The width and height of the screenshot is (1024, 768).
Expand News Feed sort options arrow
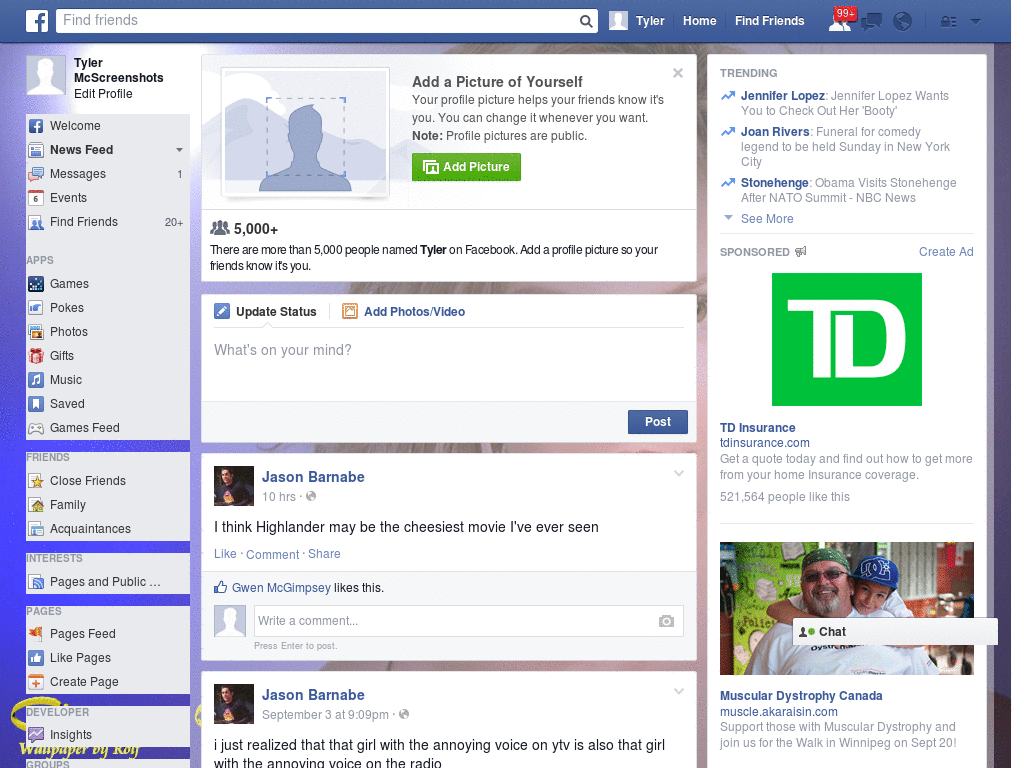coord(179,150)
